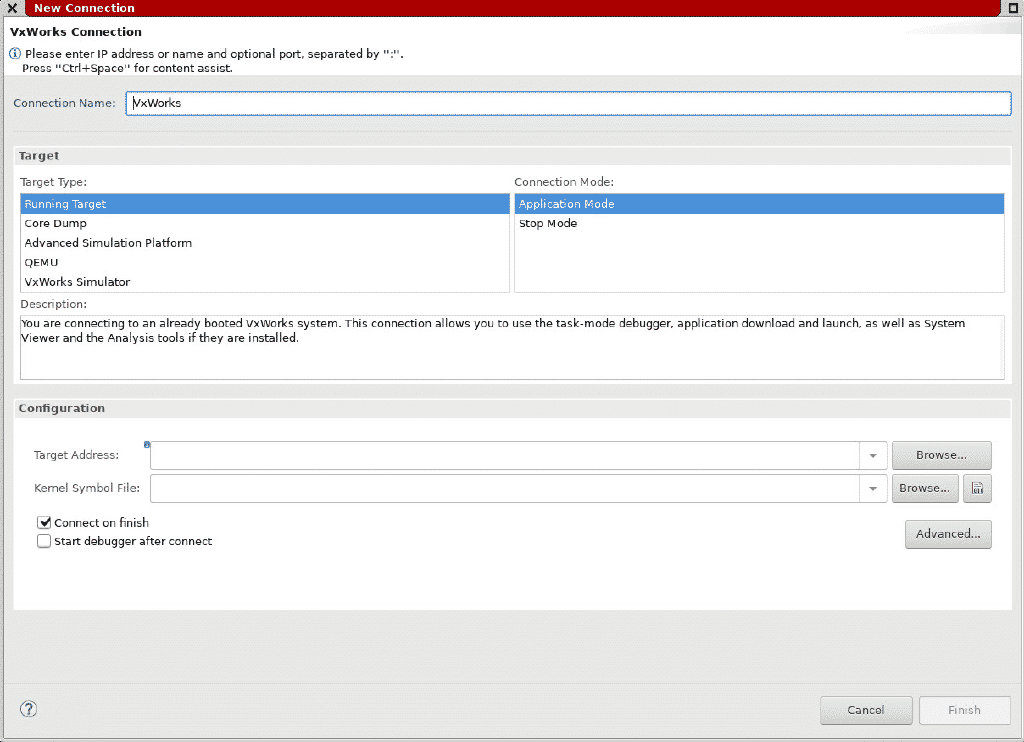
Task: Click Browse next to Kernel Symbol File
Action: click(925, 488)
